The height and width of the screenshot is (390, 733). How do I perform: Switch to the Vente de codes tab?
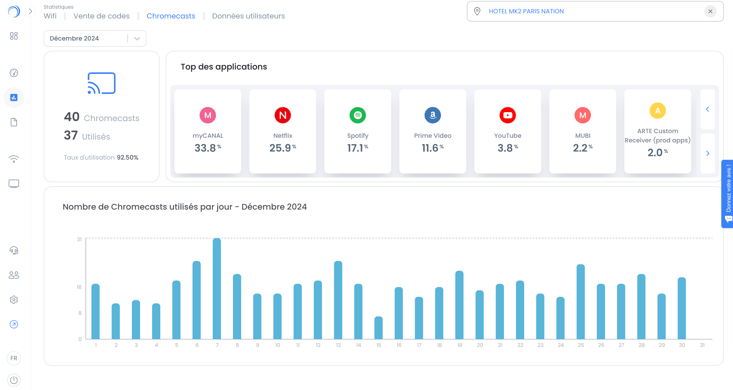pyautogui.click(x=101, y=16)
